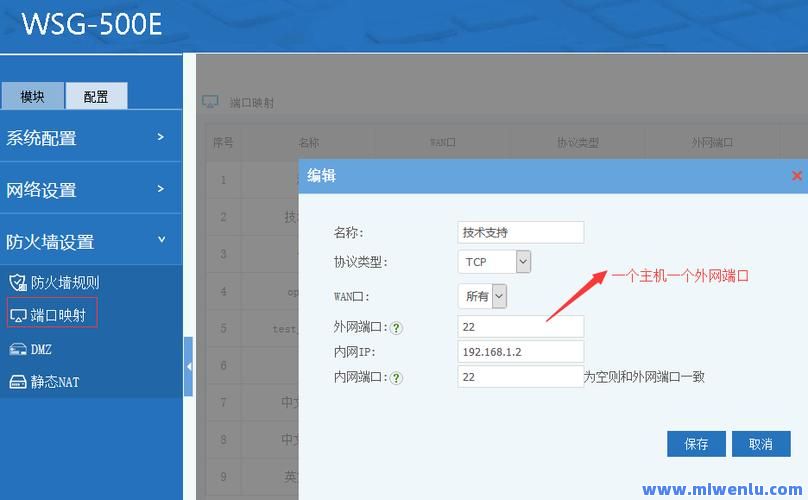The width and height of the screenshot is (808, 500).
Task: Click the WAN口 column header in table
Action: pyautogui.click(x=443, y=142)
